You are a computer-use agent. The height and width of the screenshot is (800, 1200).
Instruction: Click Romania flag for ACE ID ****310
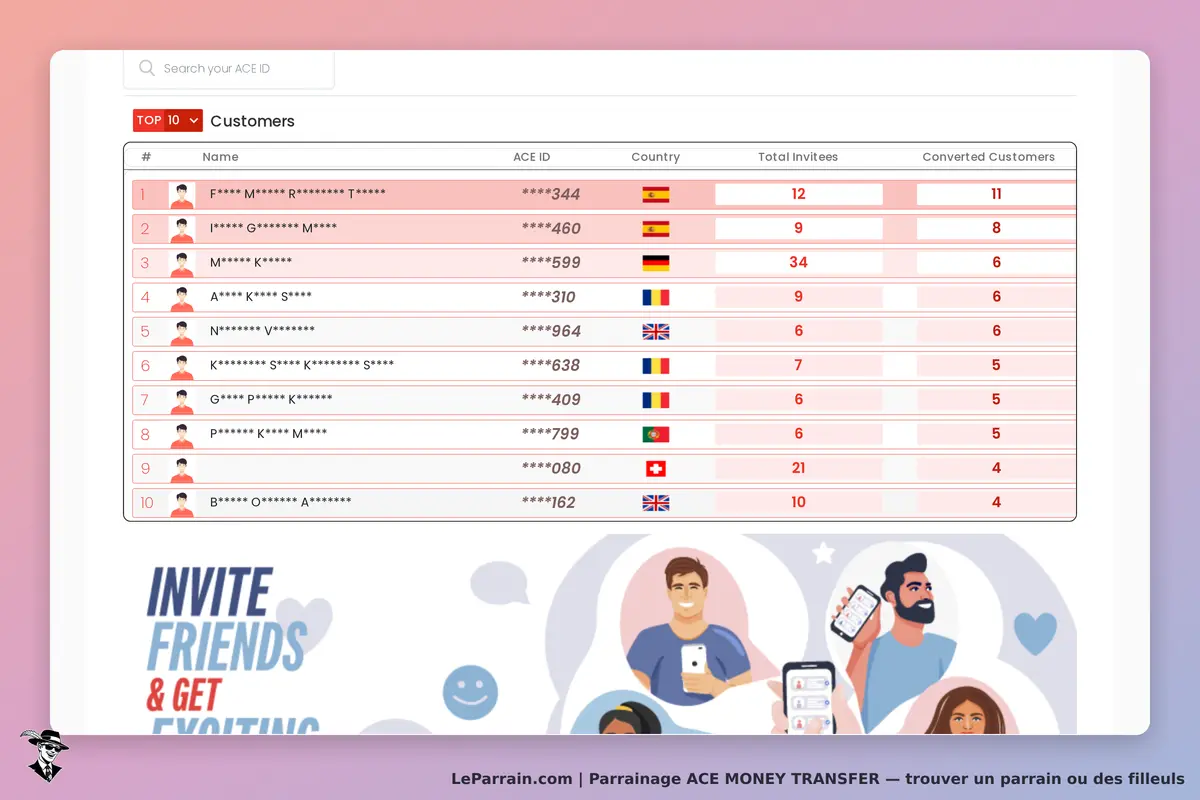click(656, 297)
